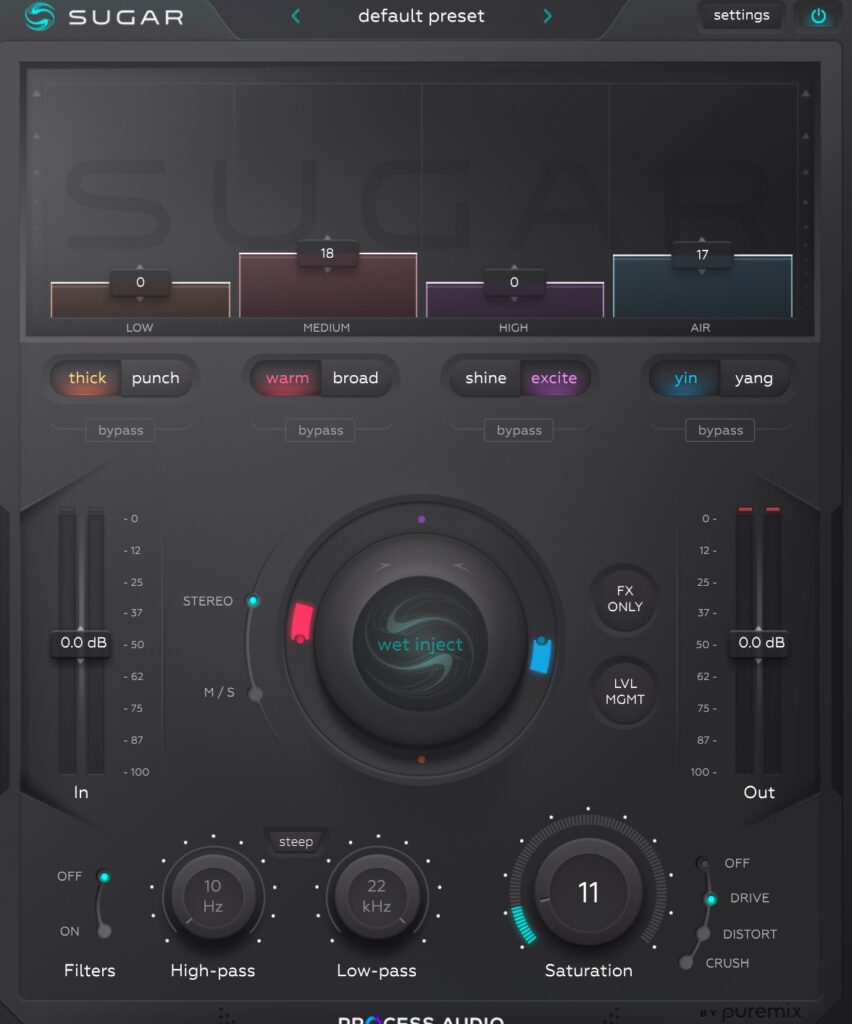Click the High-pass 10 Hz knob
The width and height of the screenshot is (852, 1024).
click(x=213, y=895)
